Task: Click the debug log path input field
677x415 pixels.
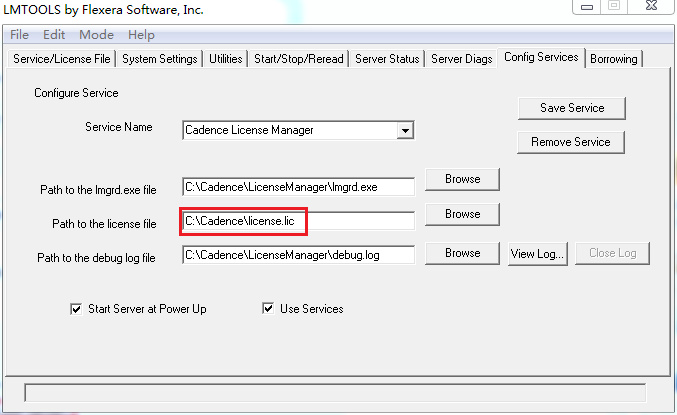Action: point(298,255)
